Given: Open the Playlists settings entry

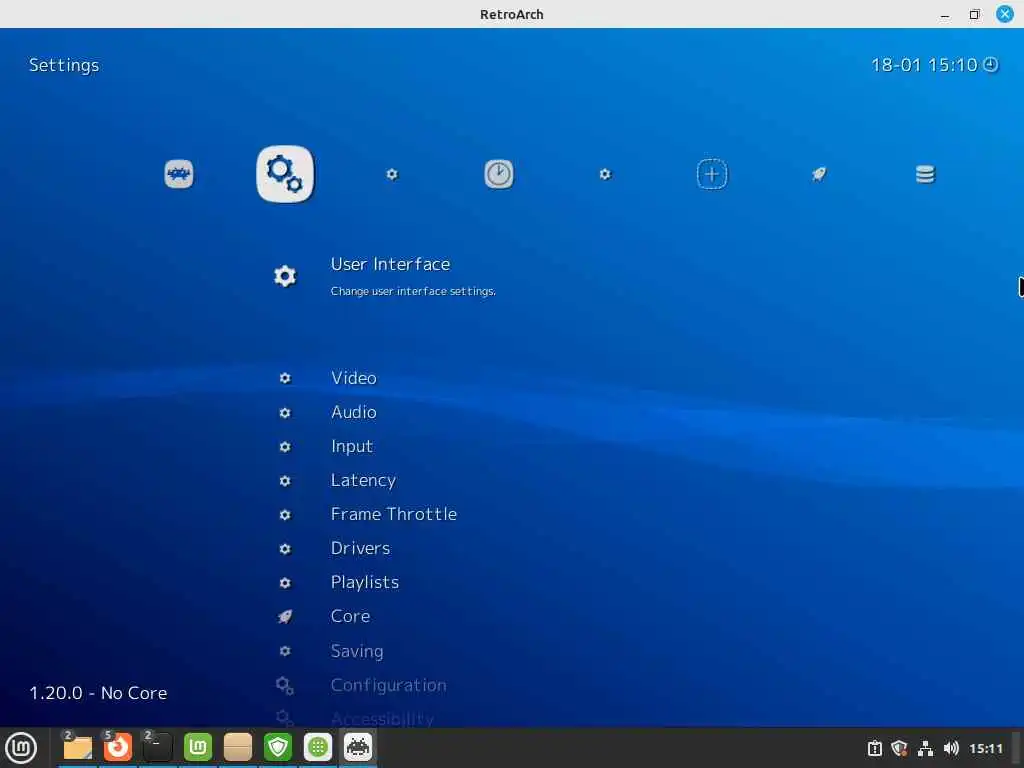Looking at the screenshot, I should [x=364, y=583].
